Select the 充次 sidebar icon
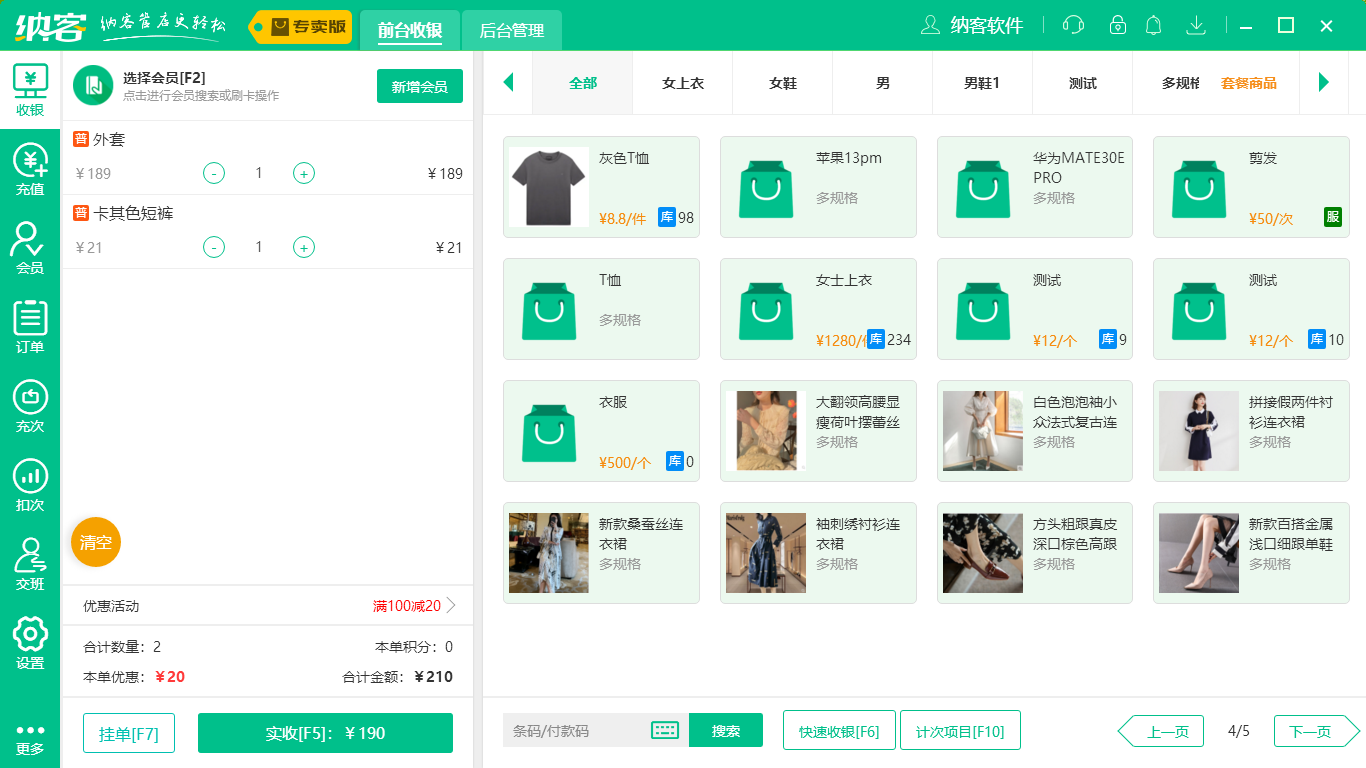The image size is (1366, 768). tap(30, 403)
